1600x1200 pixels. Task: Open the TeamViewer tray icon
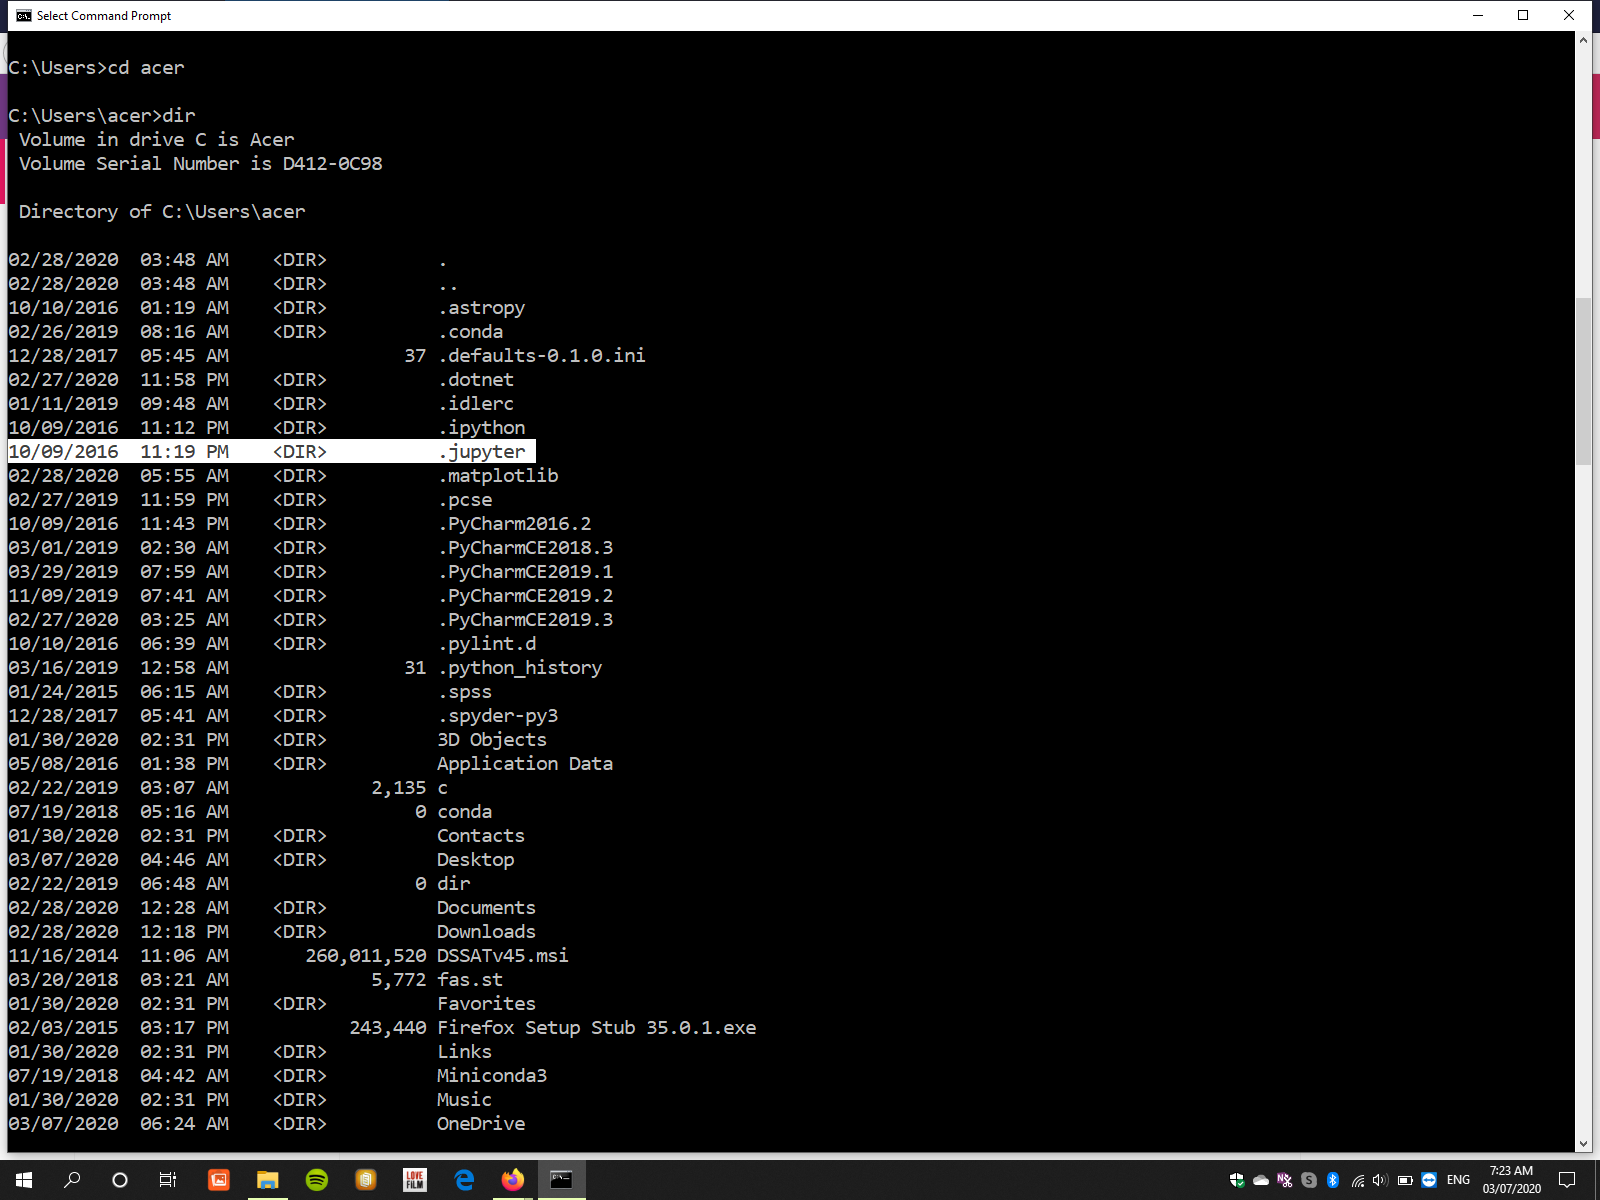pyautogui.click(x=1429, y=1180)
